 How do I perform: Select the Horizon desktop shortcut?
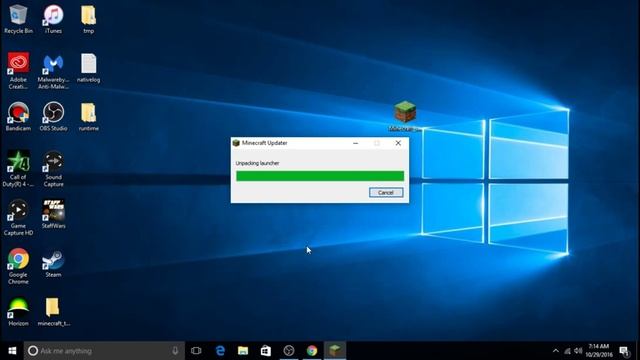(x=18, y=311)
